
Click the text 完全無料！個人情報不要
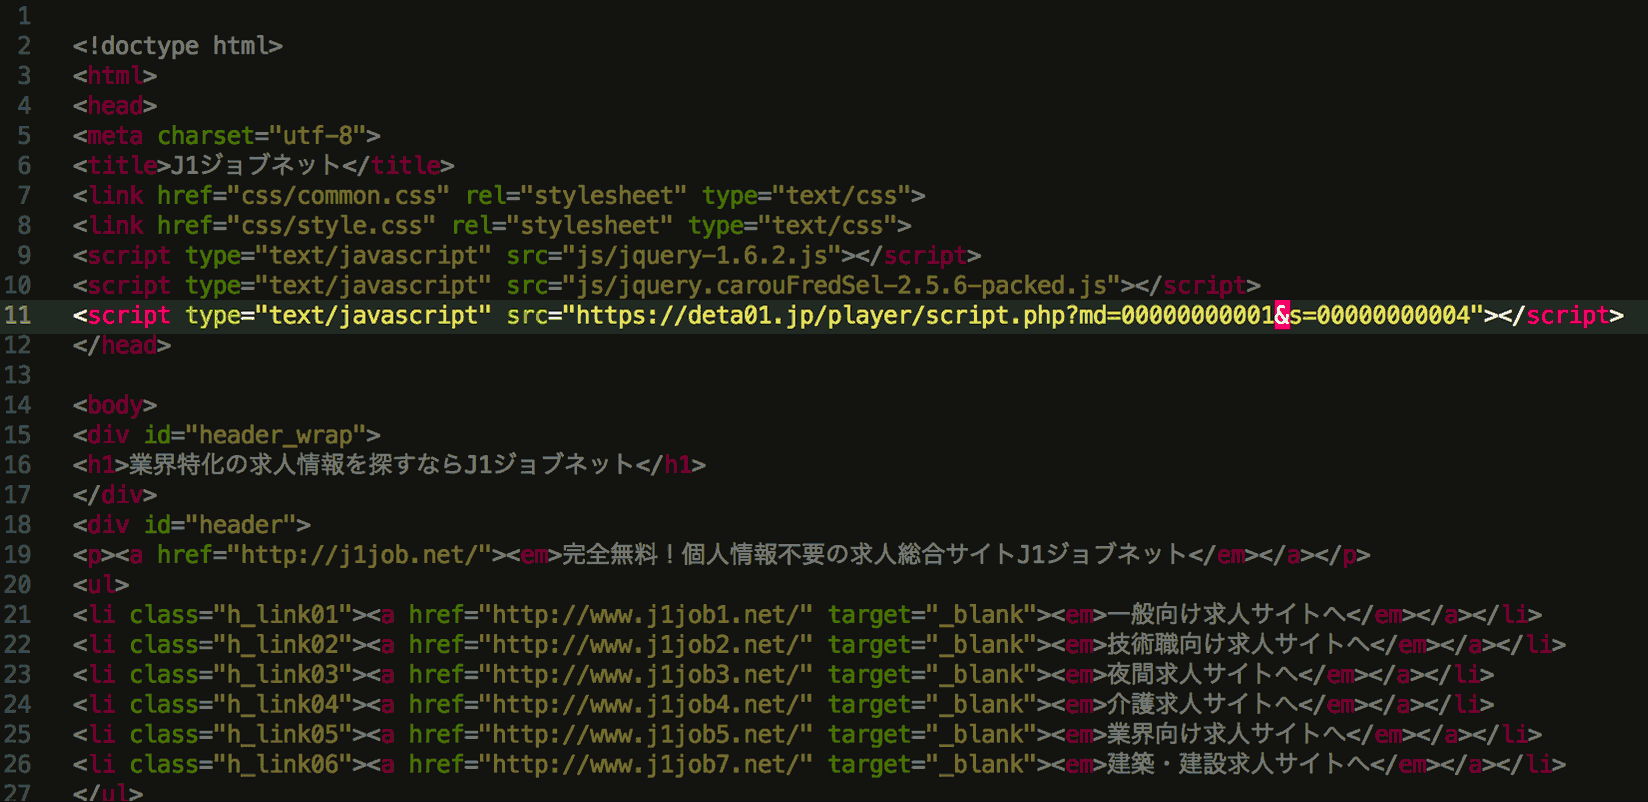[693, 555]
